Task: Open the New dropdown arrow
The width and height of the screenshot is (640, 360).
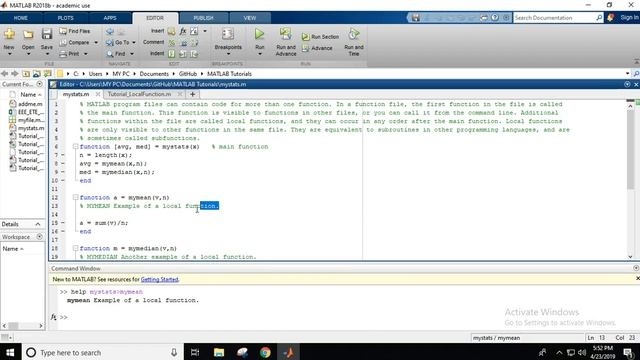Action: tap(9, 54)
